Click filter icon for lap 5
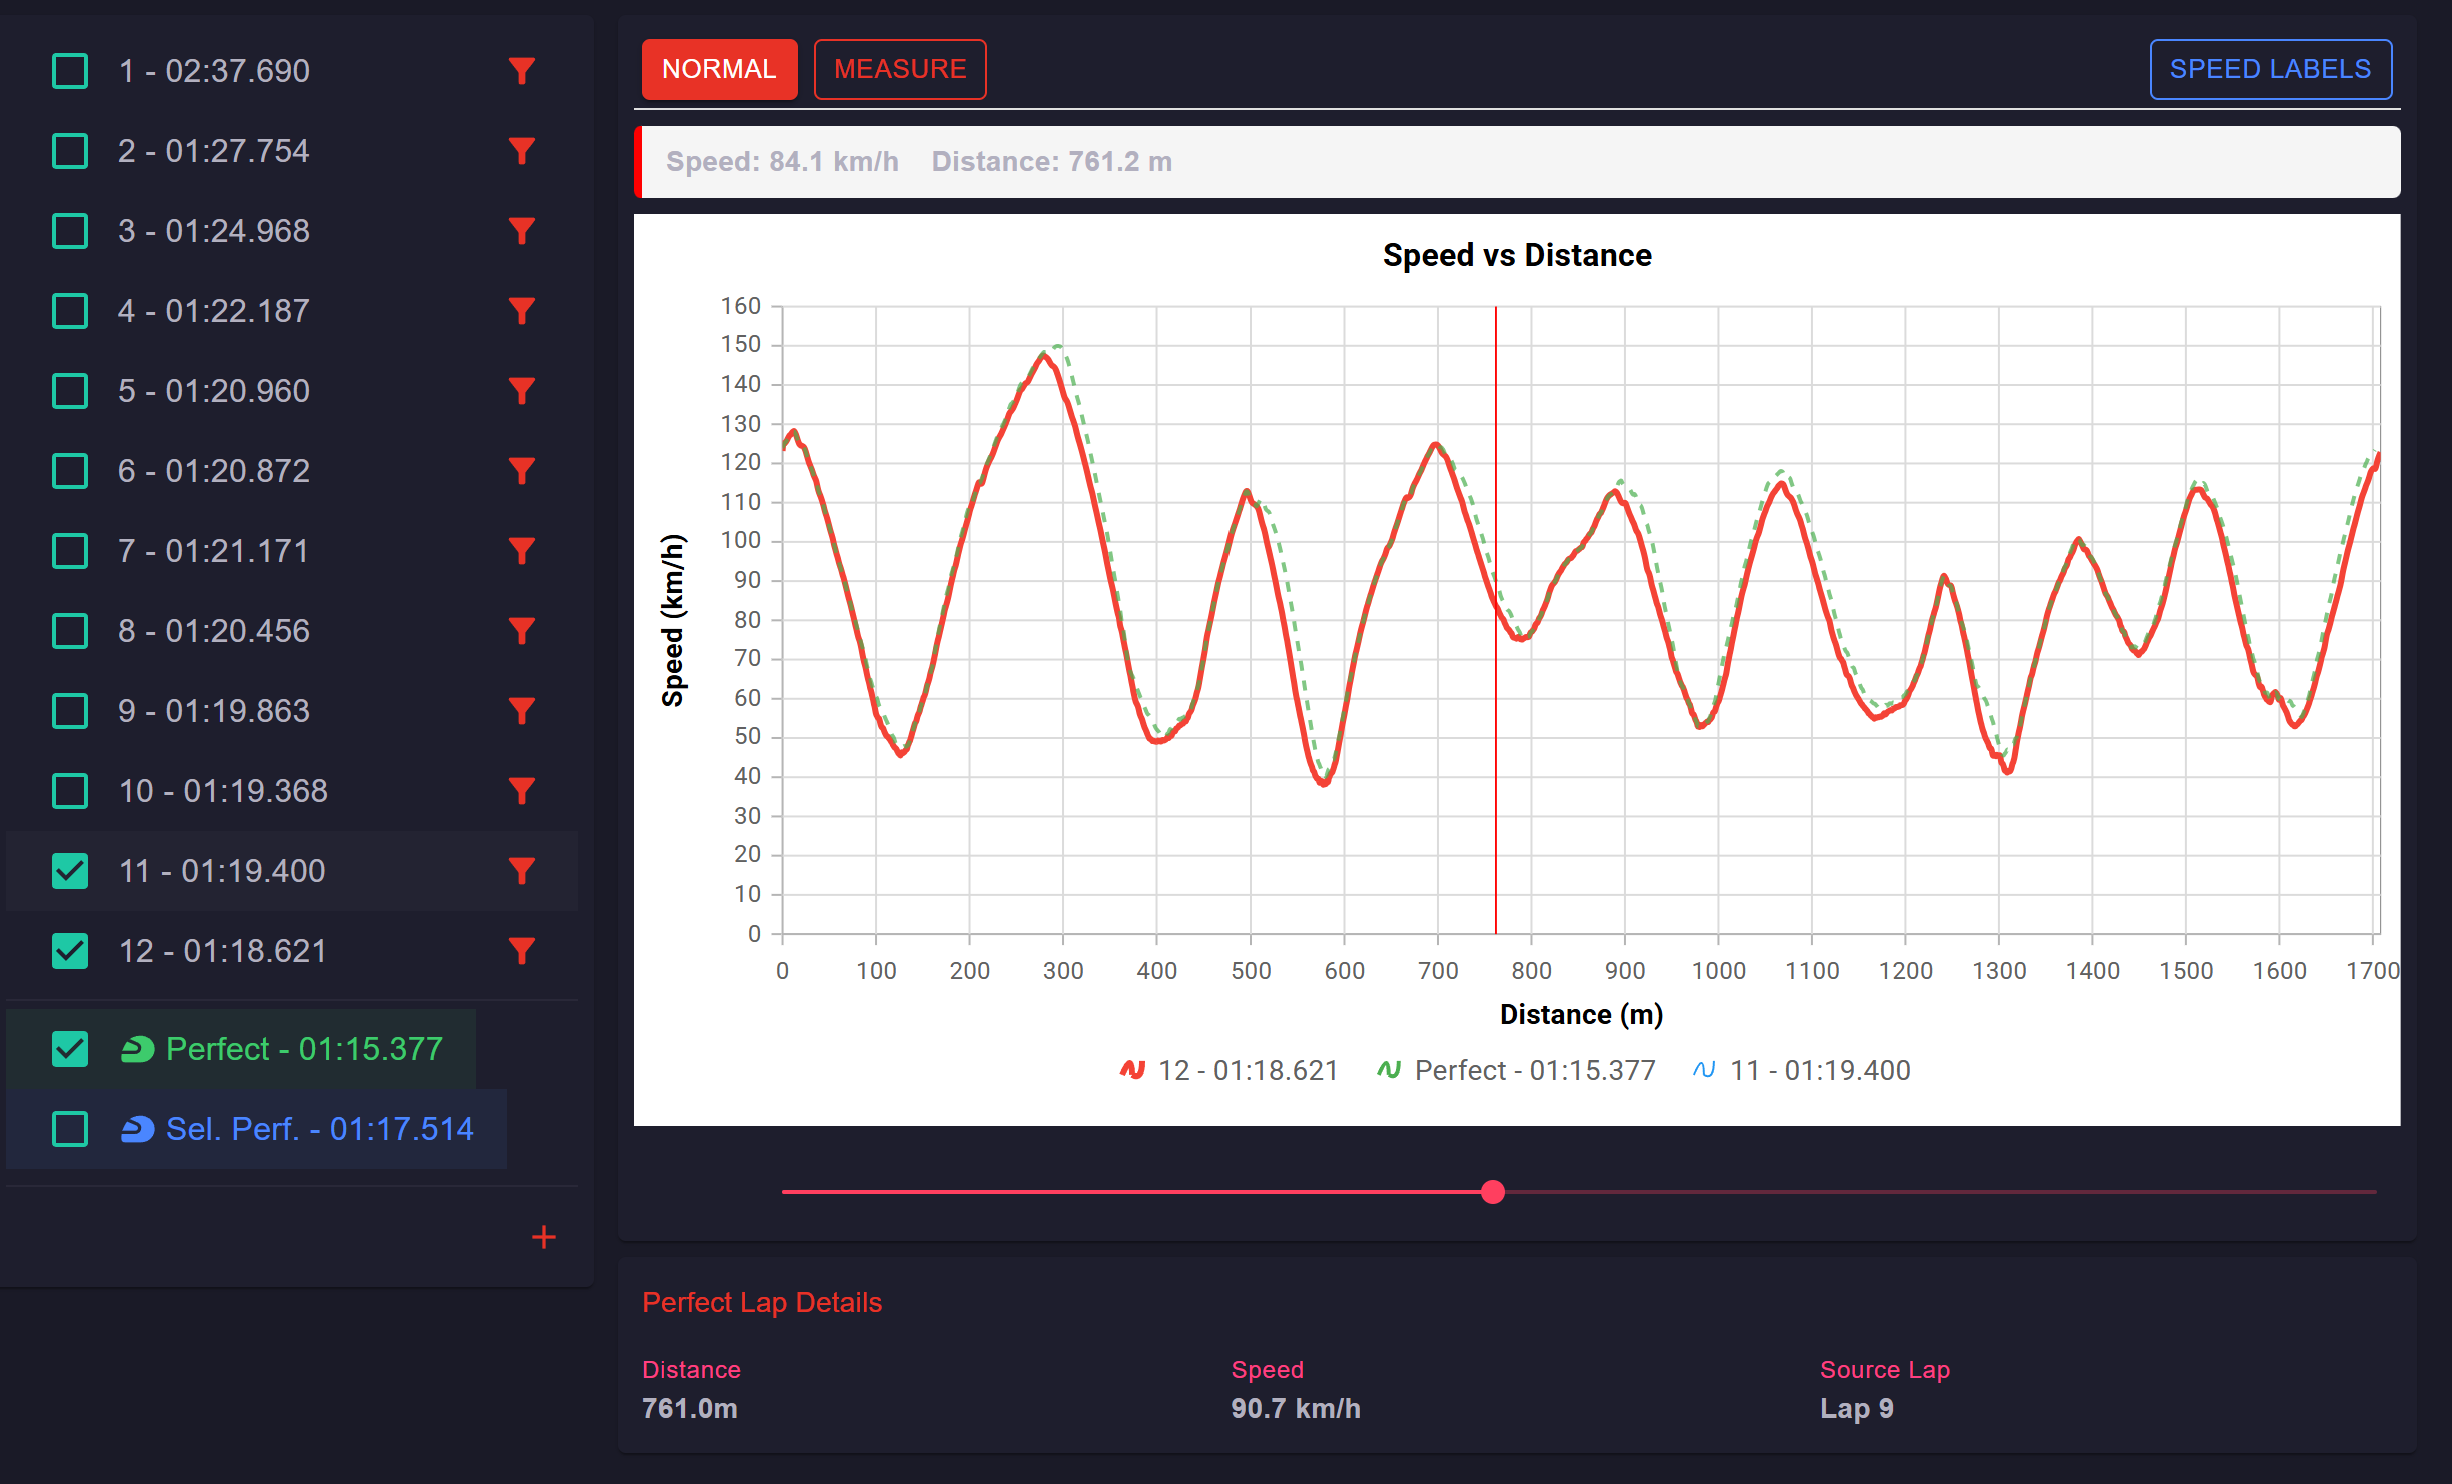The width and height of the screenshot is (2452, 1484). (x=521, y=391)
